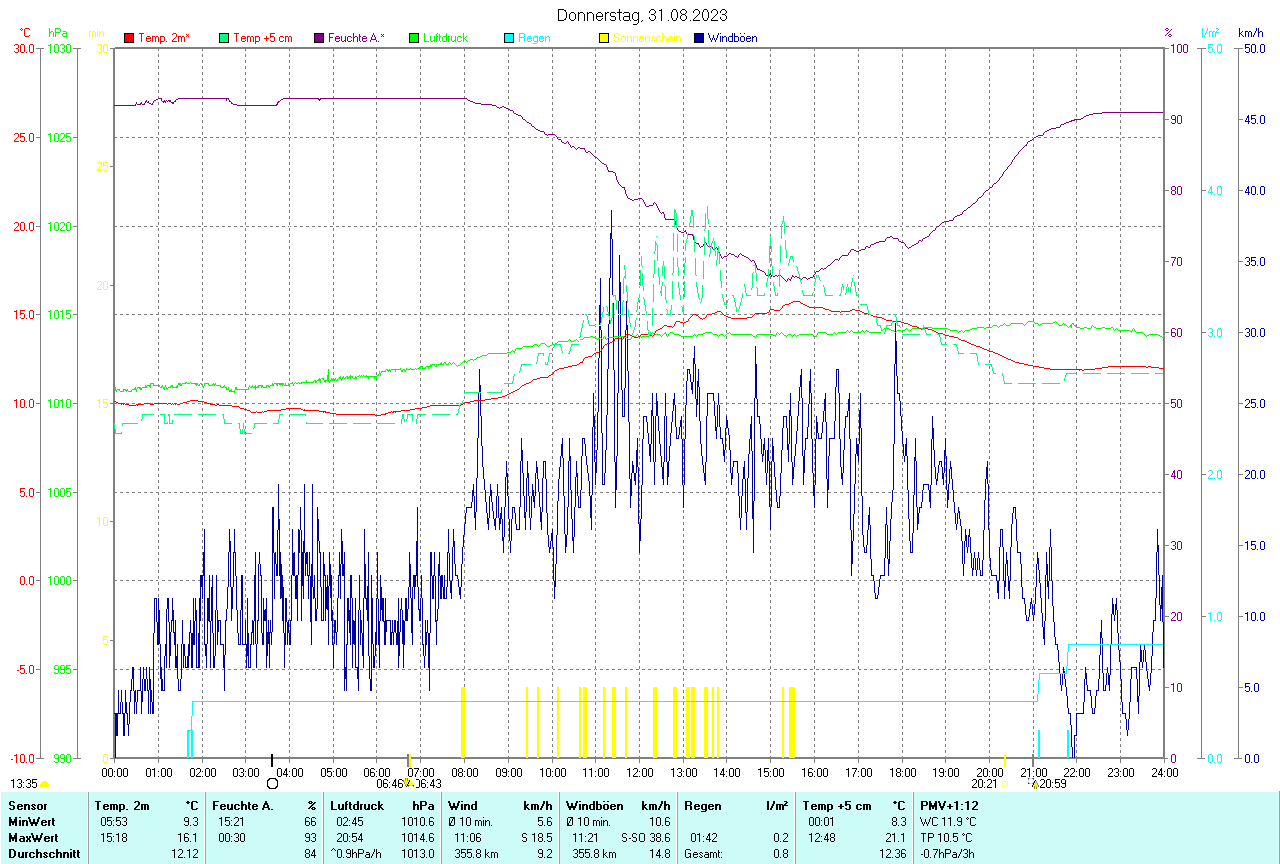Click the 24:00 tick label on the time axis
Screen dimensions: 1280x864
click(1164, 772)
